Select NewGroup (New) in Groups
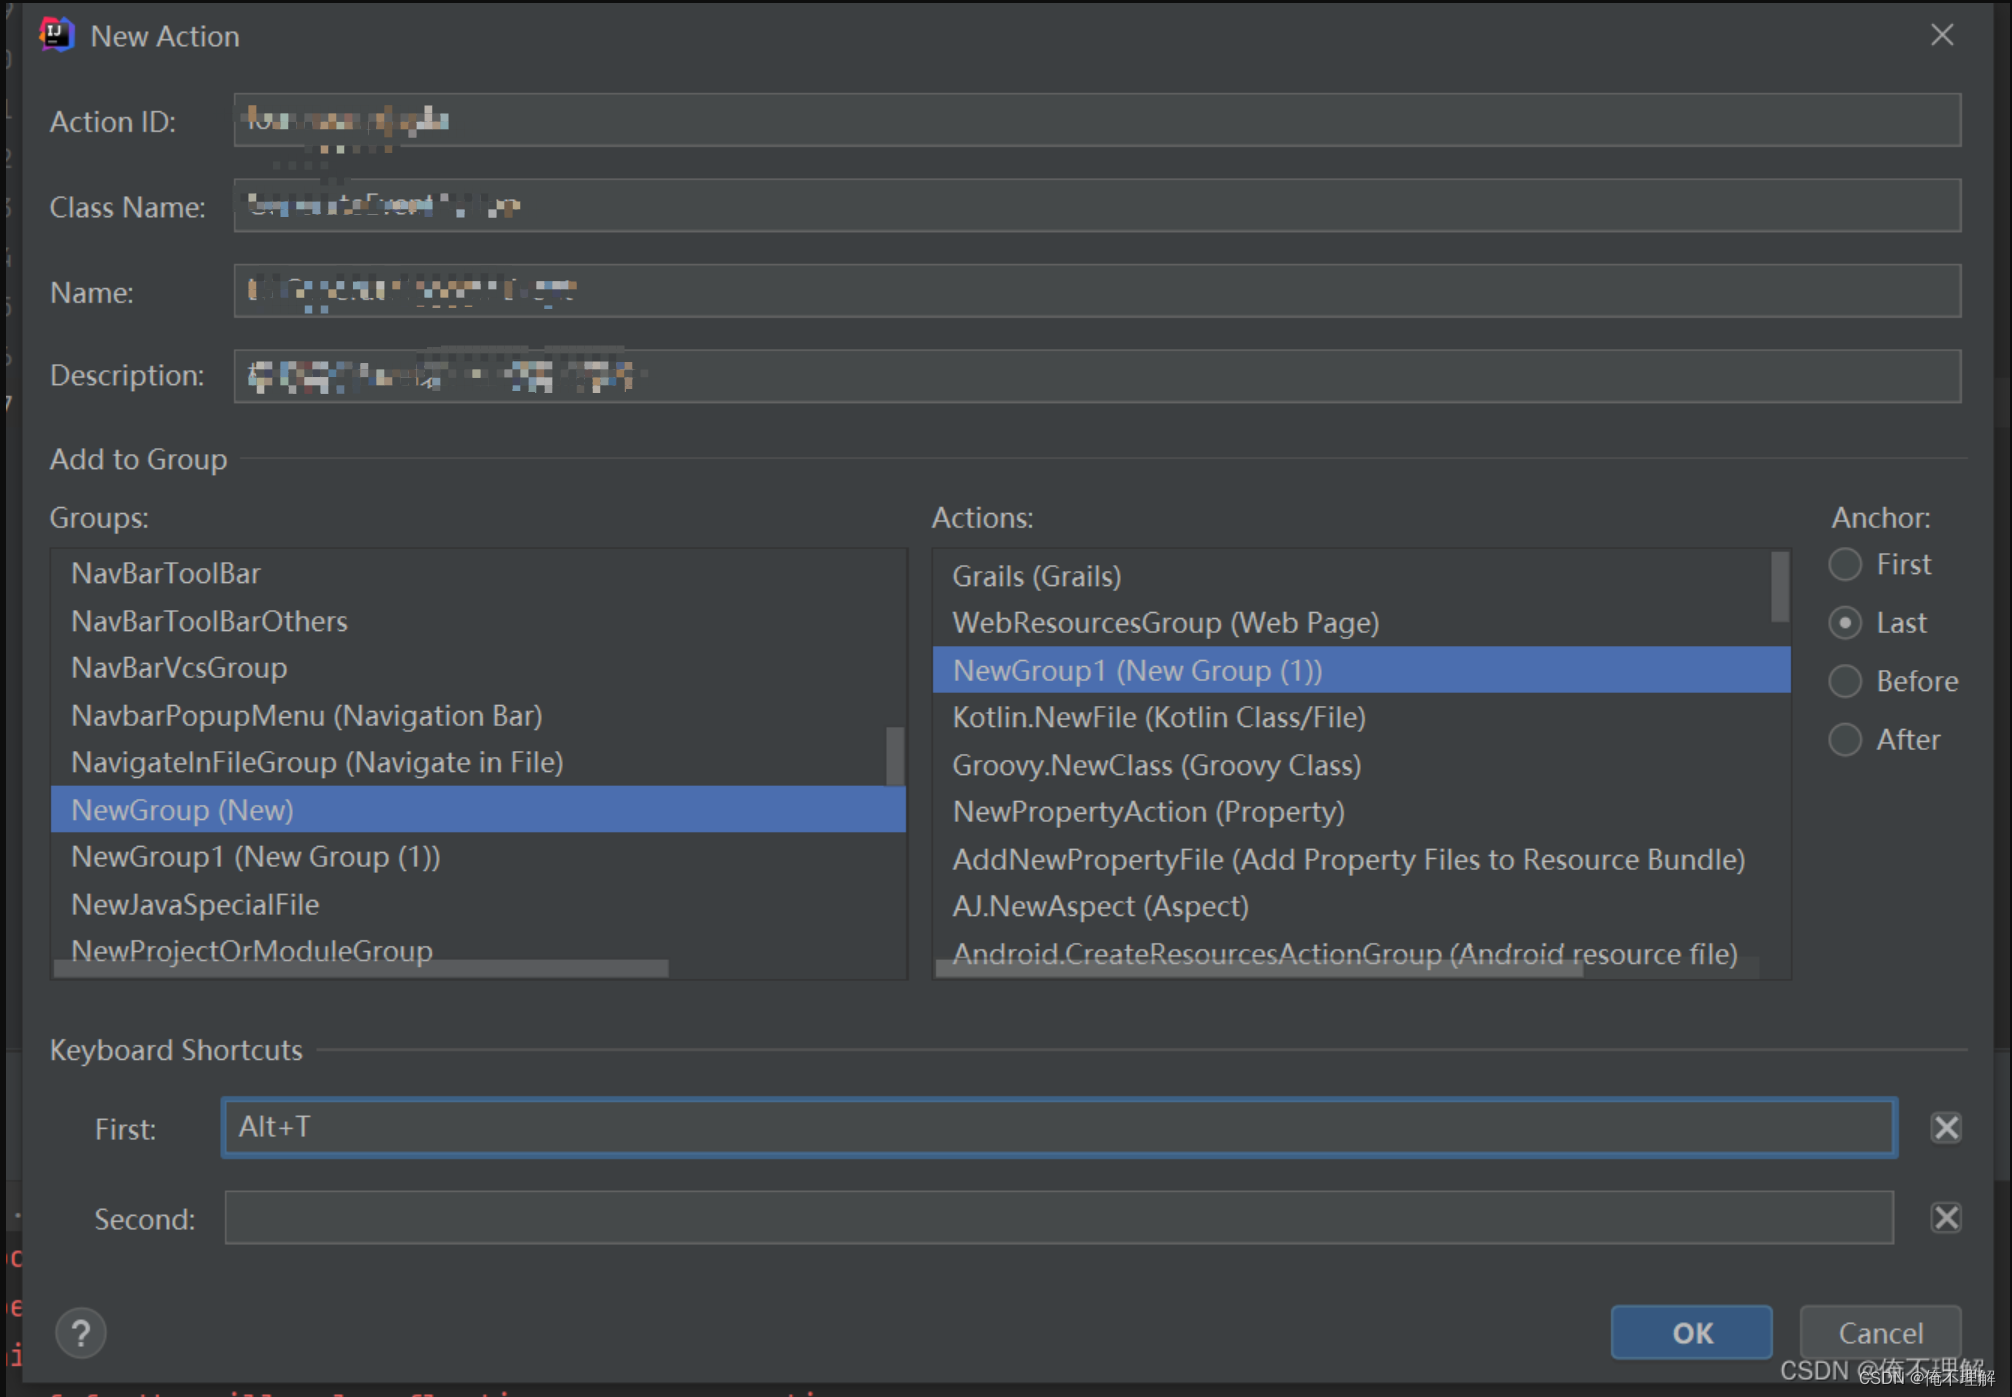This screenshot has width=2012, height=1397. tap(478, 810)
